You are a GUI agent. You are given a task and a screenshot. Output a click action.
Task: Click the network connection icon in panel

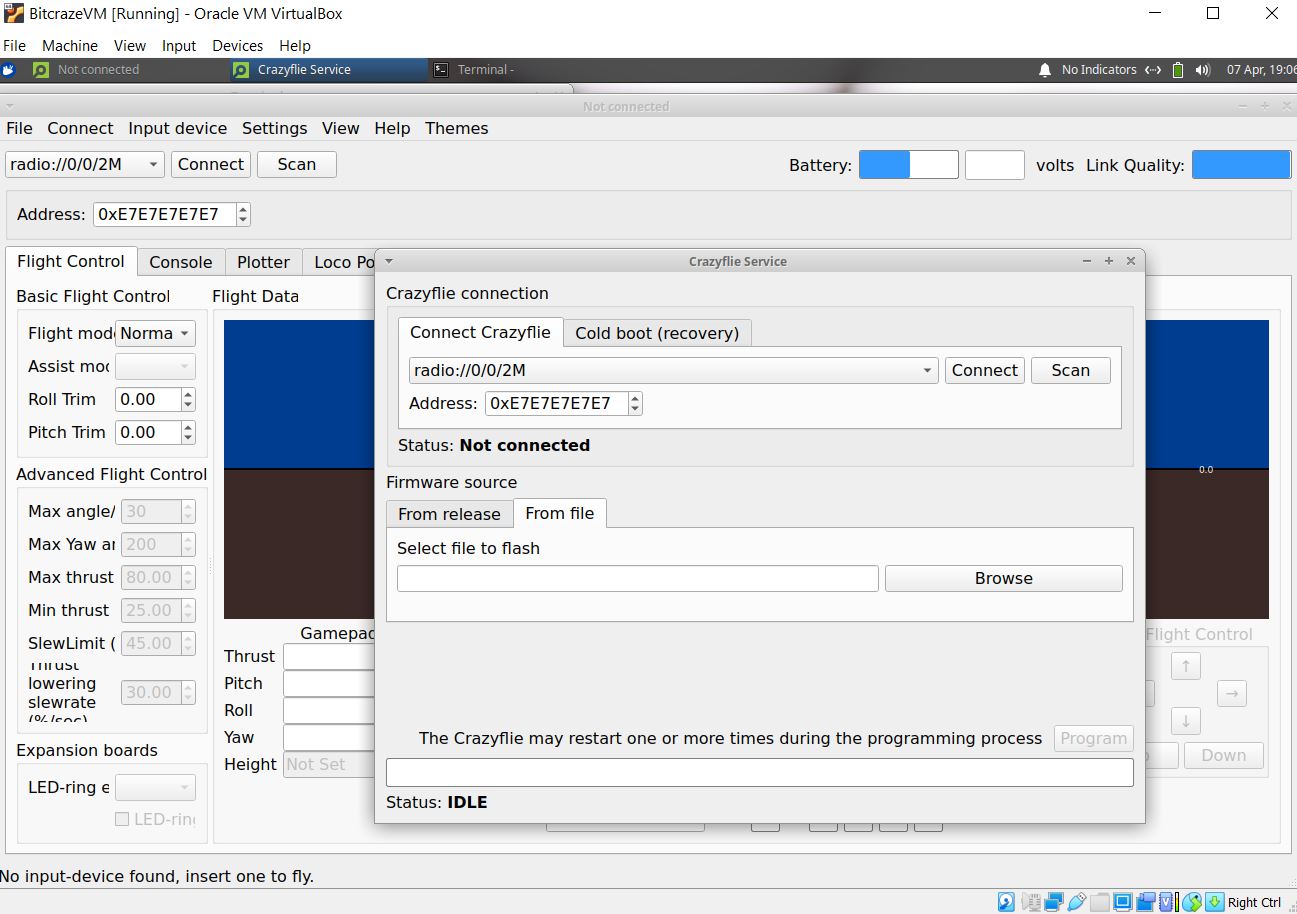point(1153,70)
